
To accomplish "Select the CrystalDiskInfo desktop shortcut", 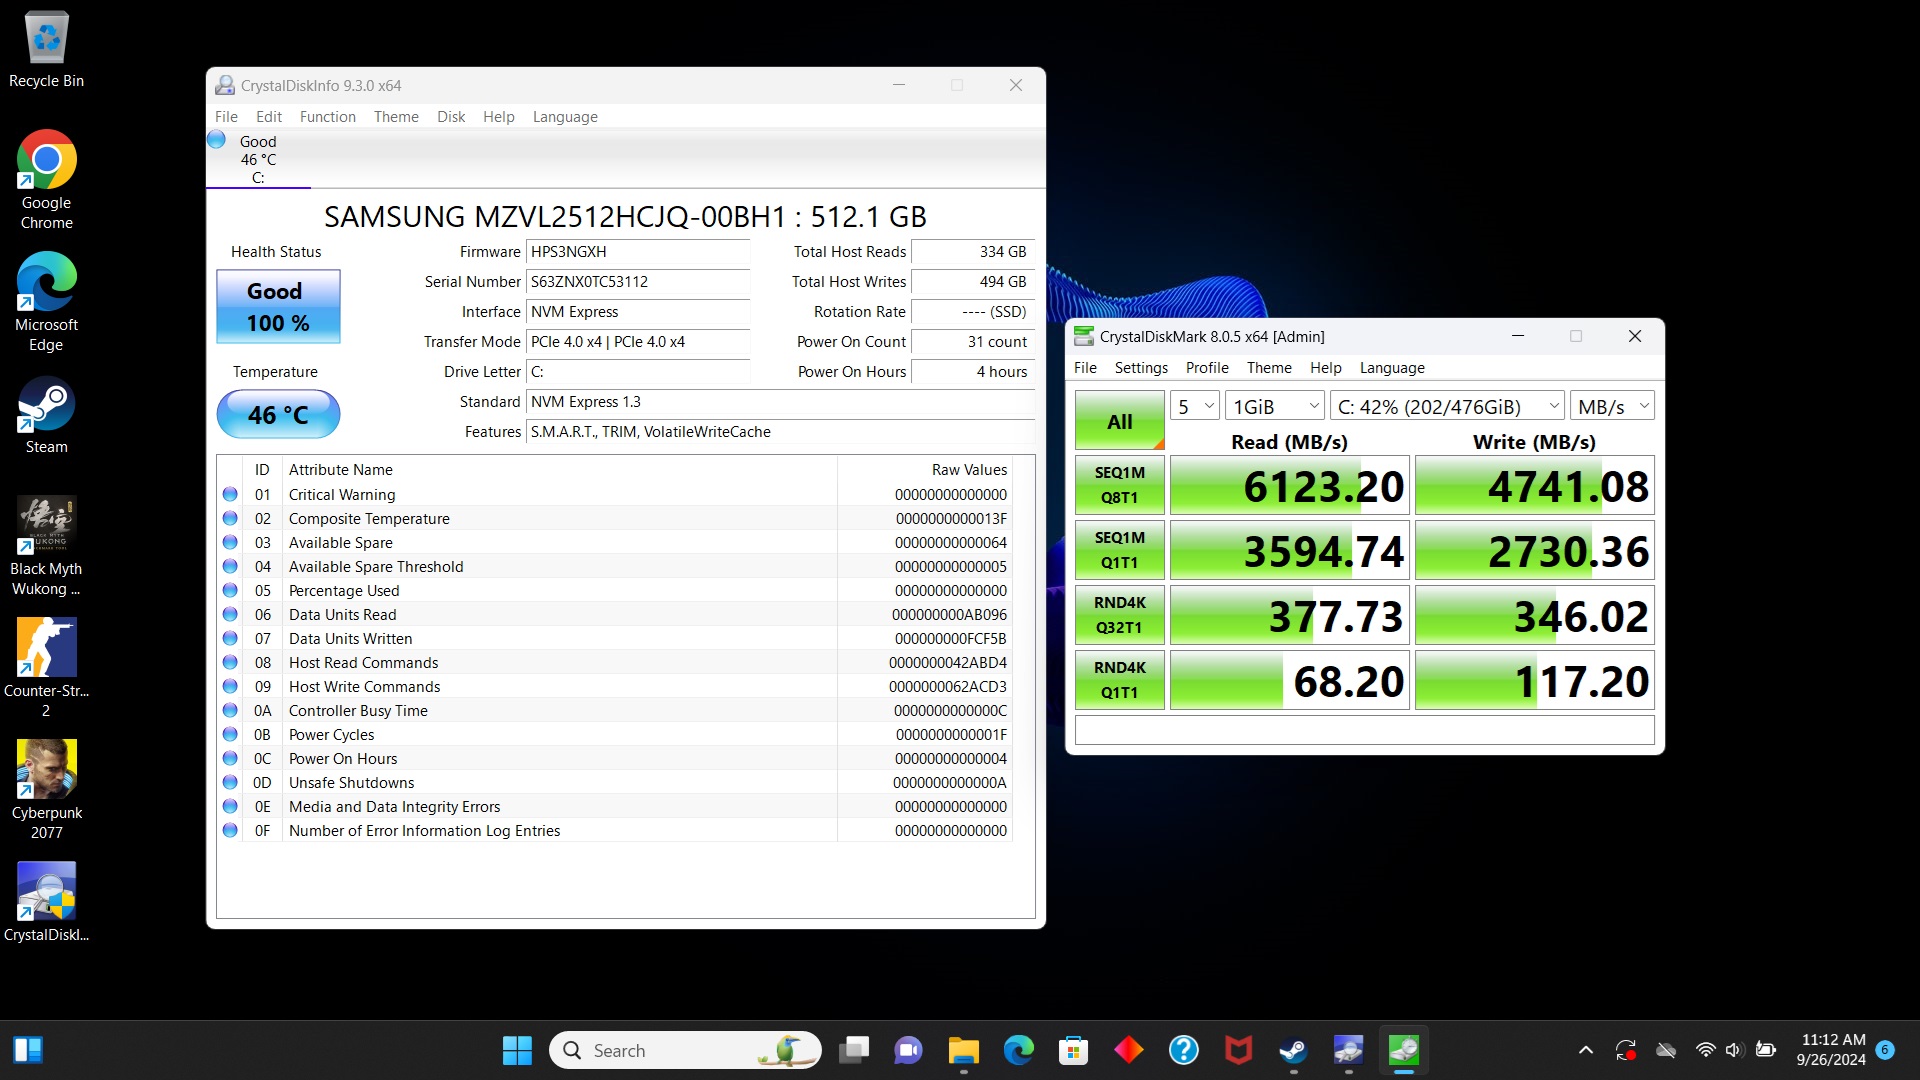I will [x=46, y=902].
